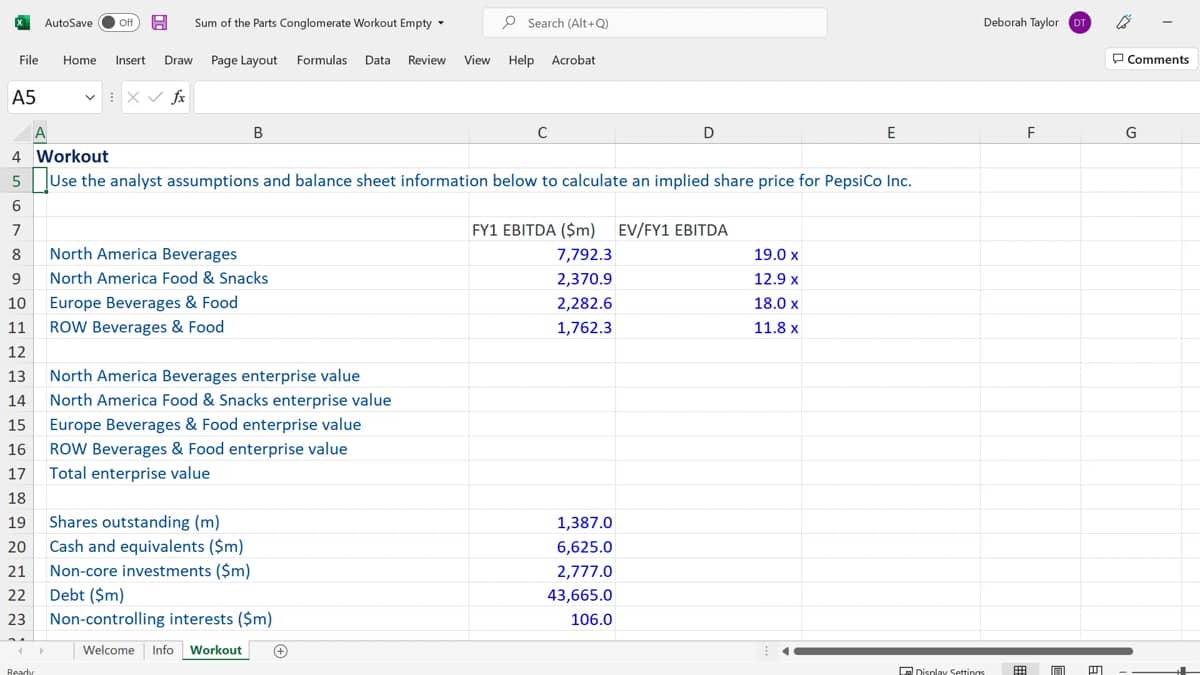Select column E header
The width and height of the screenshot is (1200, 675).
pyautogui.click(x=891, y=133)
